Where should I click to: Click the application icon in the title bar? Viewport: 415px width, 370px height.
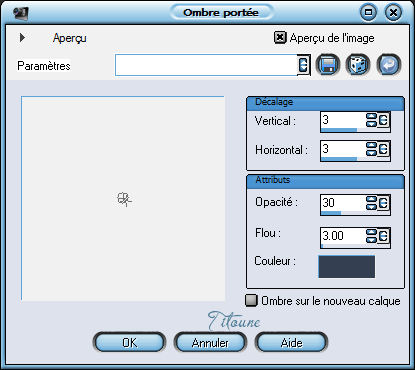21,13
